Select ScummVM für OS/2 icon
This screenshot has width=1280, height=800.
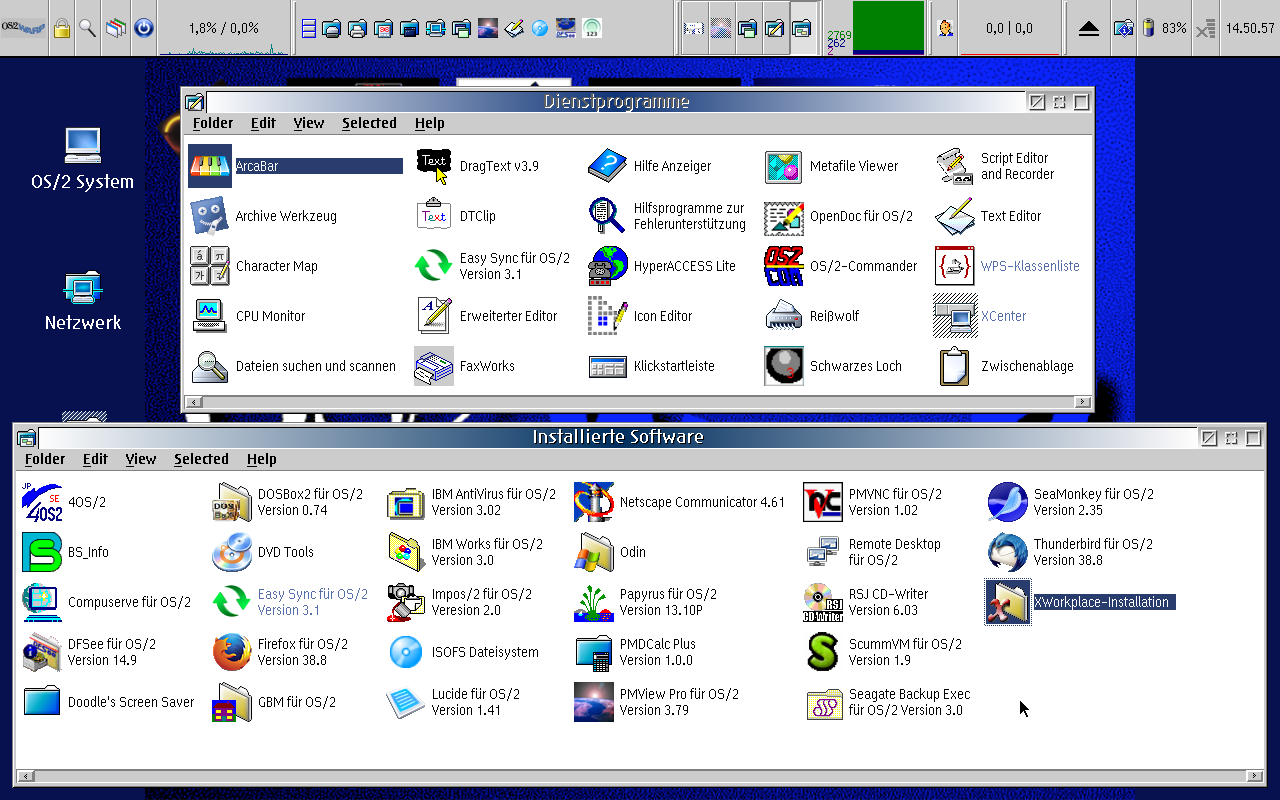pos(823,652)
